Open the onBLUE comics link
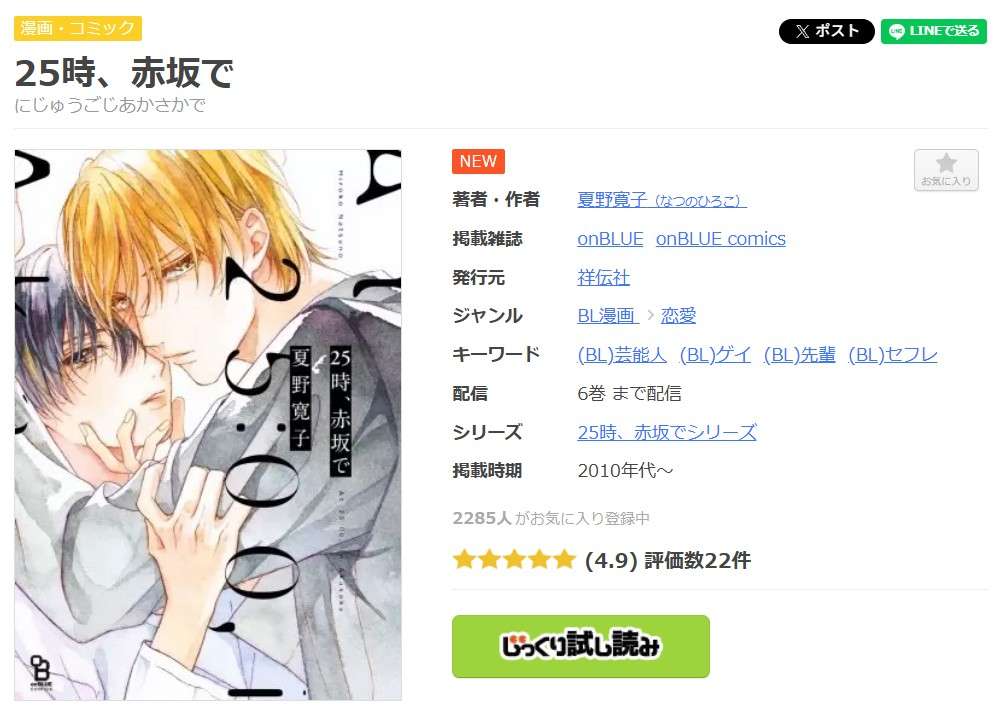This screenshot has width=1002, height=717. pos(721,238)
